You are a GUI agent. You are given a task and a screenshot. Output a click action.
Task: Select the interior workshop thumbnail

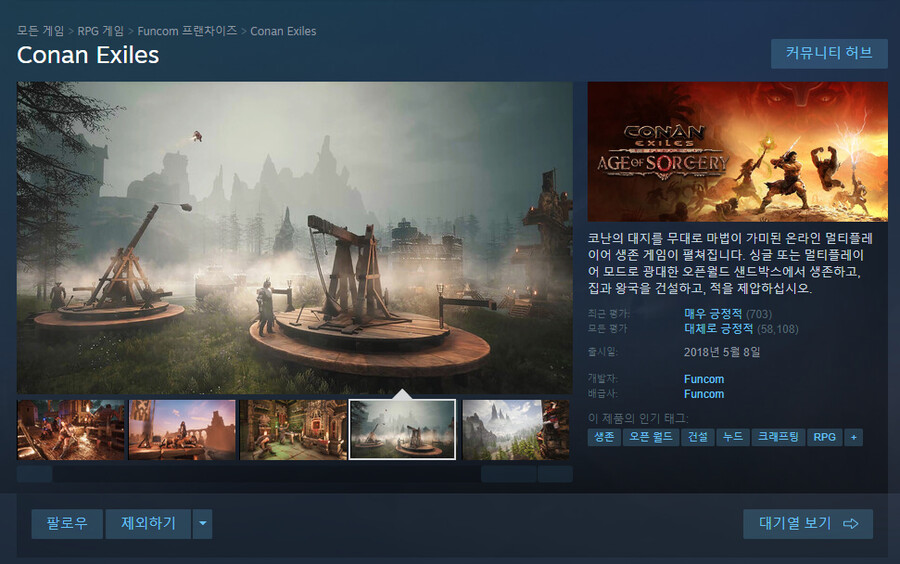[293, 430]
